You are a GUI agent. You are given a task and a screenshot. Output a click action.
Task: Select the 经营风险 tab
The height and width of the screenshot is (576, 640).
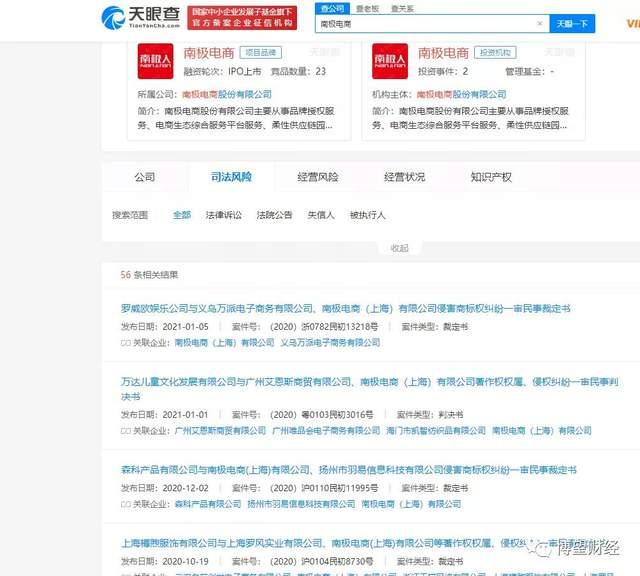[318, 177]
